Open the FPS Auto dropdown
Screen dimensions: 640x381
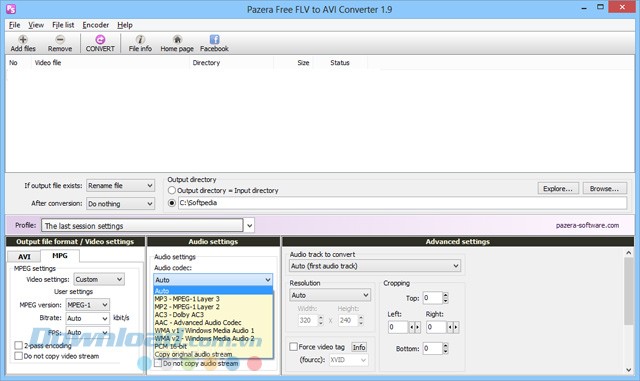pos(87,332)
